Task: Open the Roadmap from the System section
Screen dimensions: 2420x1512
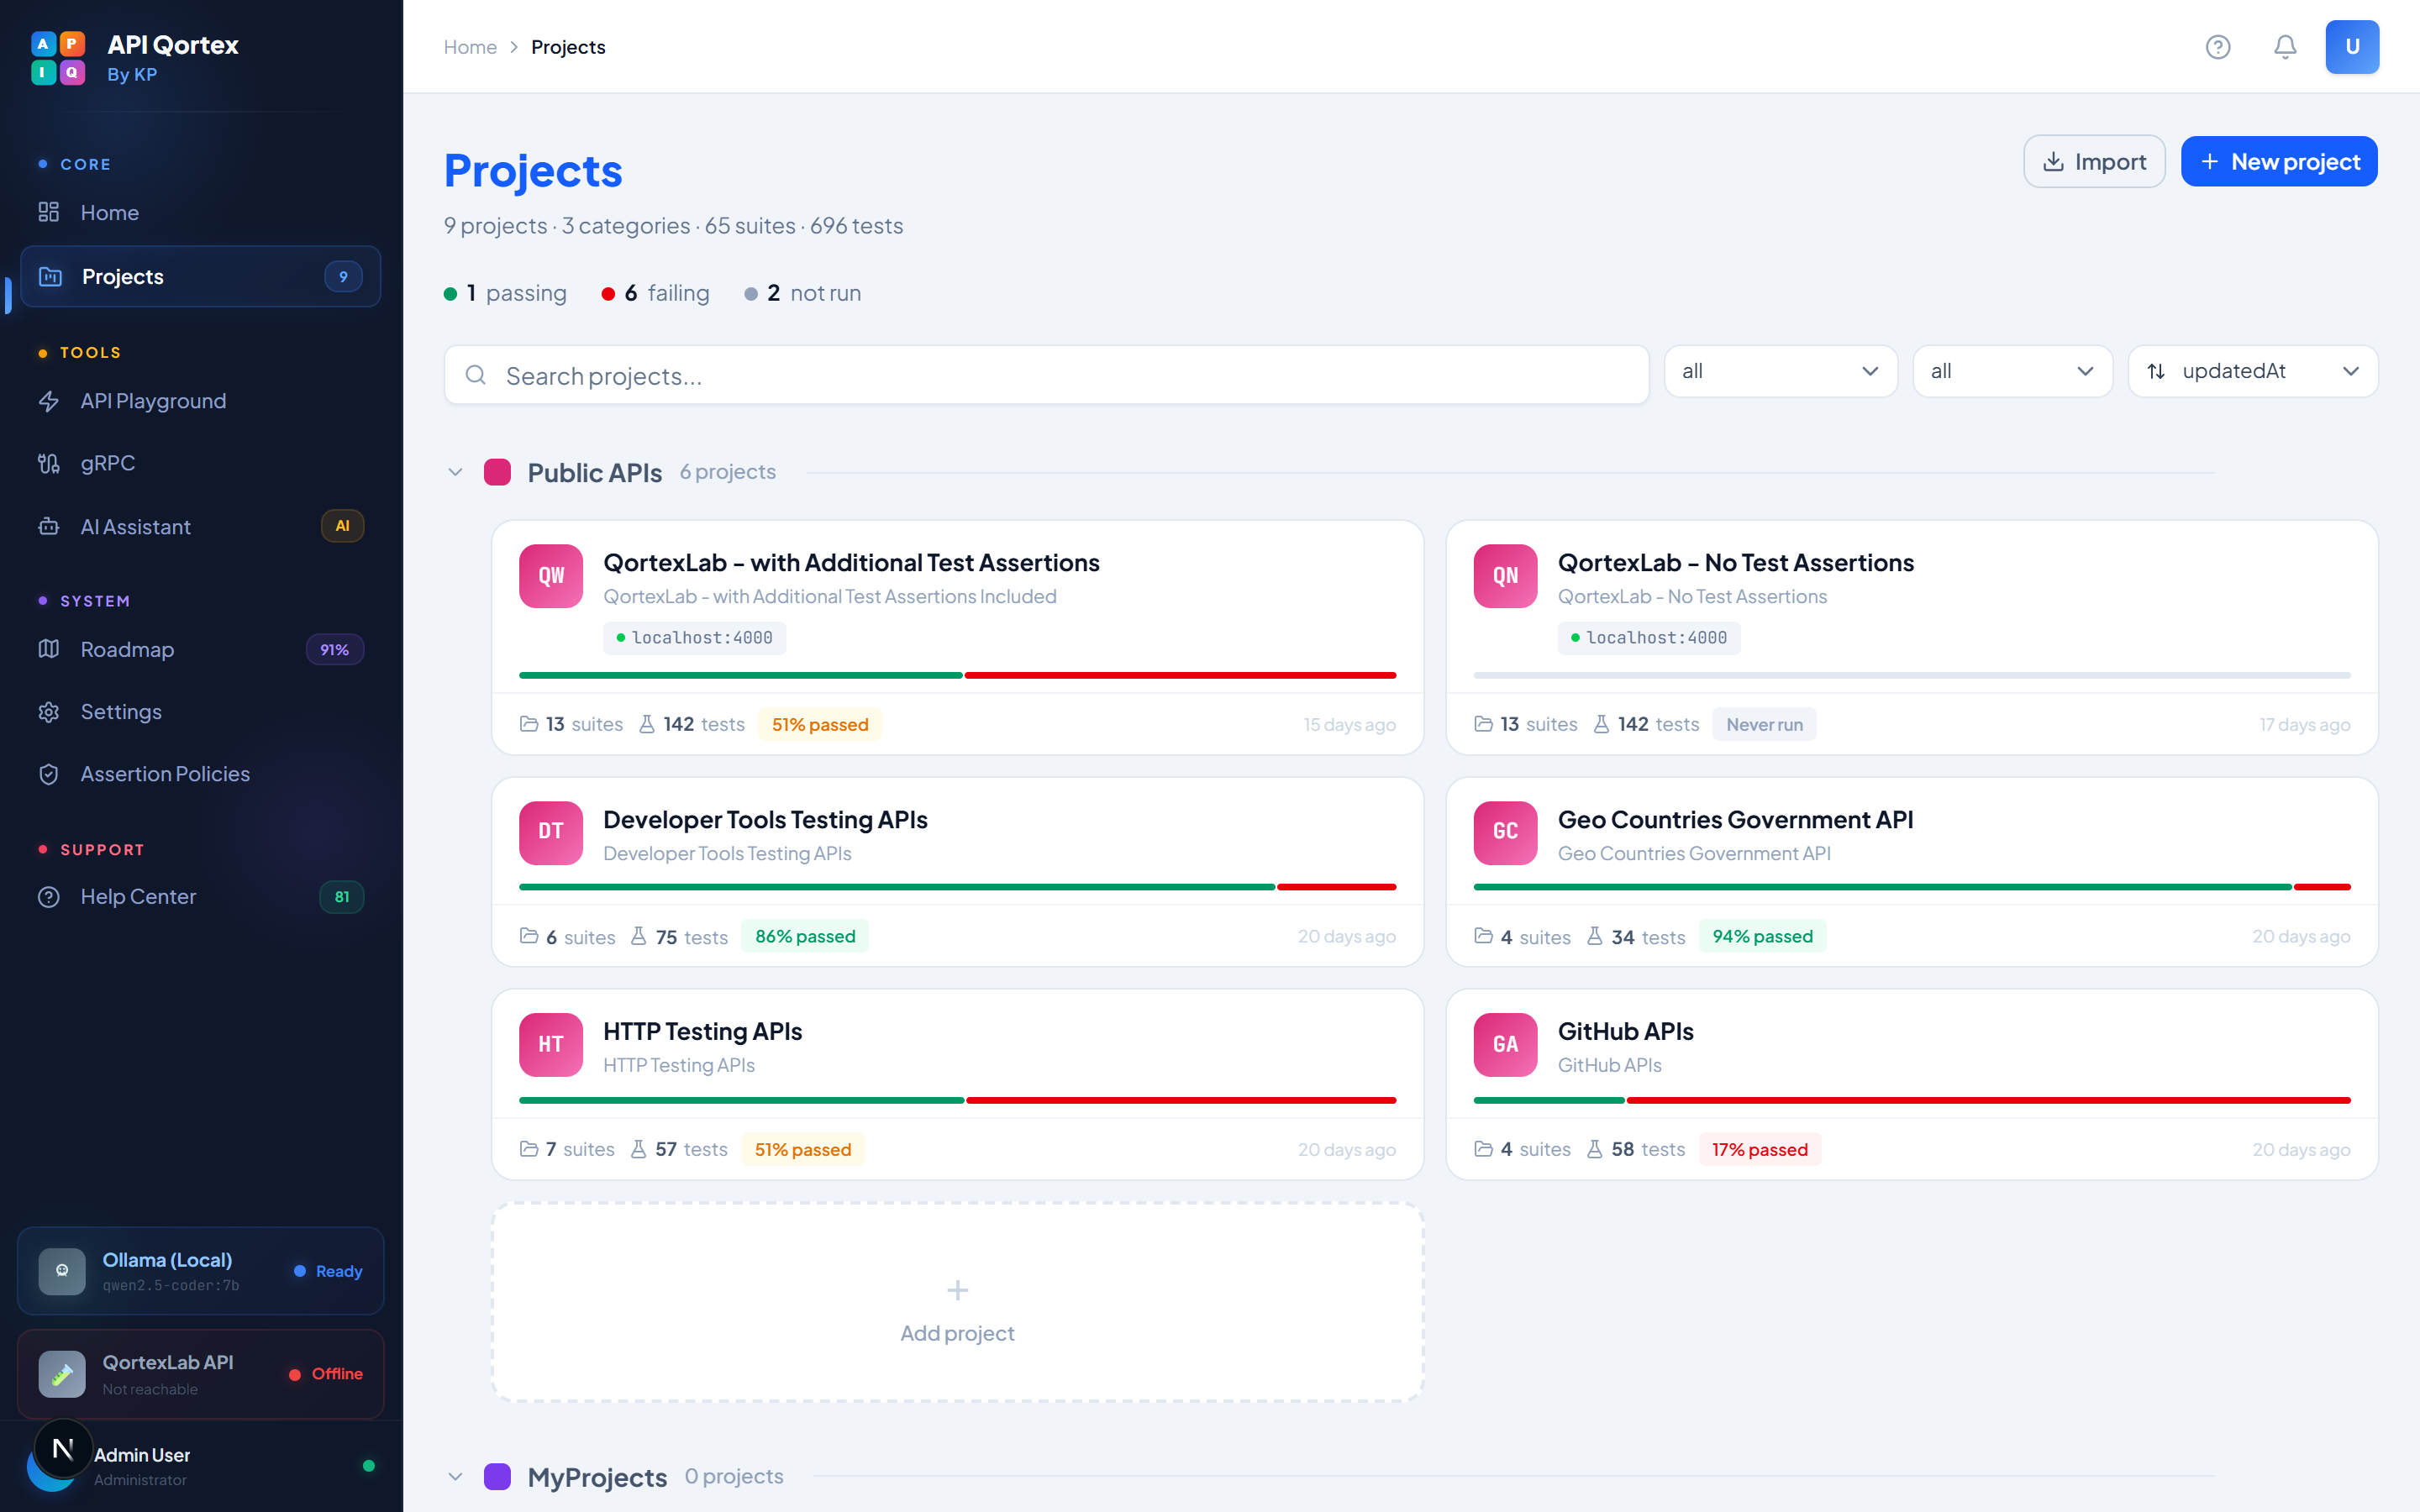Action: tap(127, 649)
